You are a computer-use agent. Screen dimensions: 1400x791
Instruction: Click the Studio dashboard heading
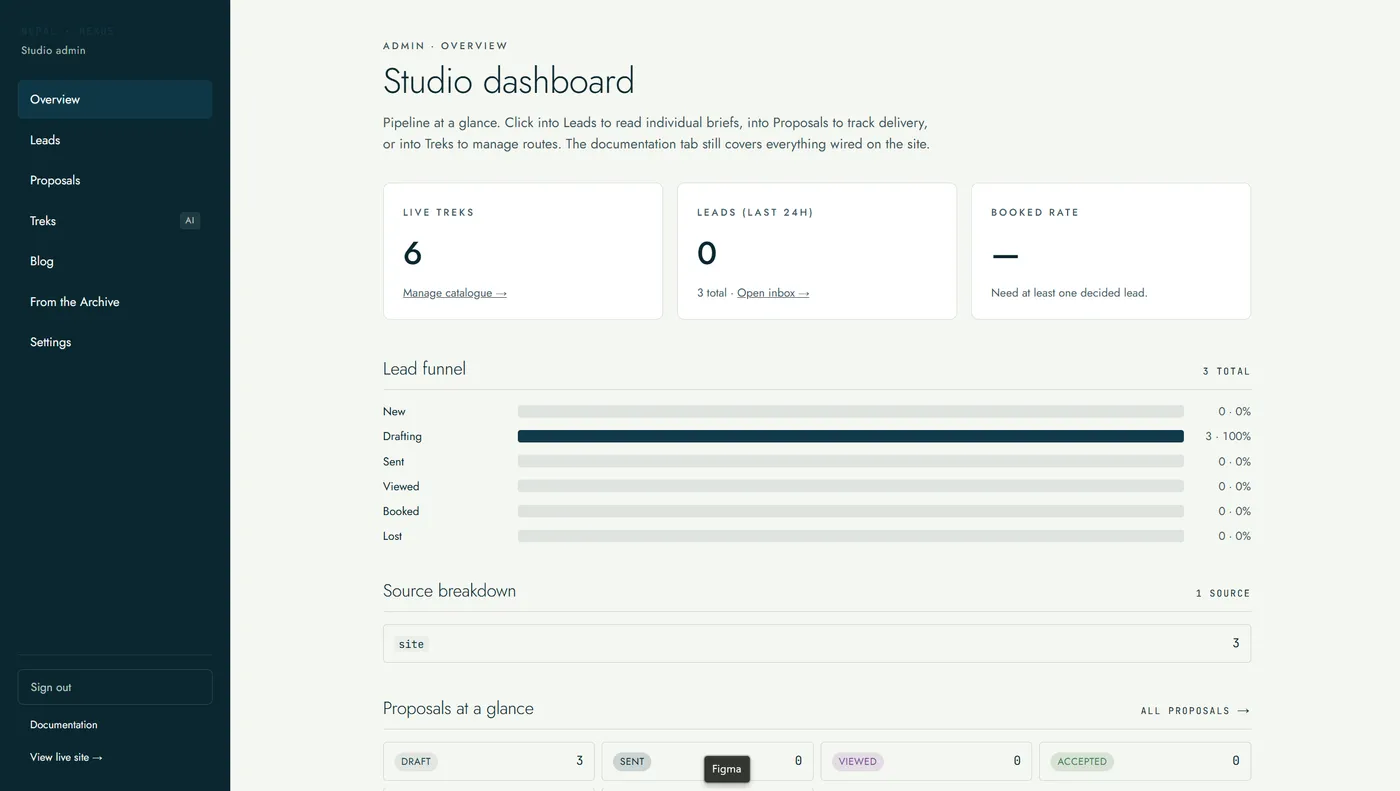point(509,81)
